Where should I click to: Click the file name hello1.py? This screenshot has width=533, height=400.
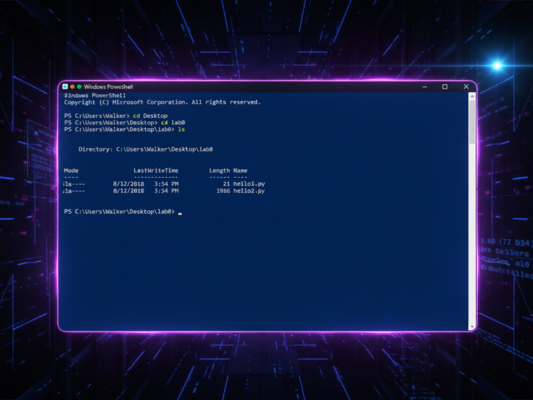click(x=249, y=184)
